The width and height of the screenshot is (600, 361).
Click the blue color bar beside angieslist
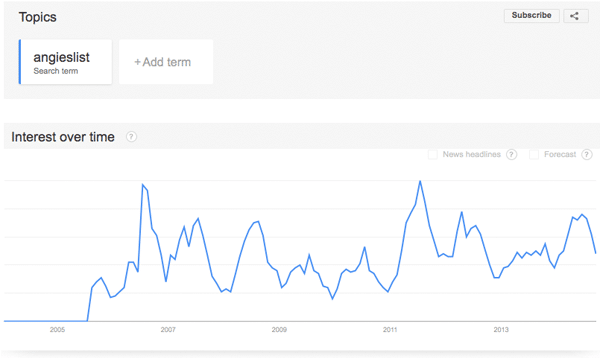[20, 62]
